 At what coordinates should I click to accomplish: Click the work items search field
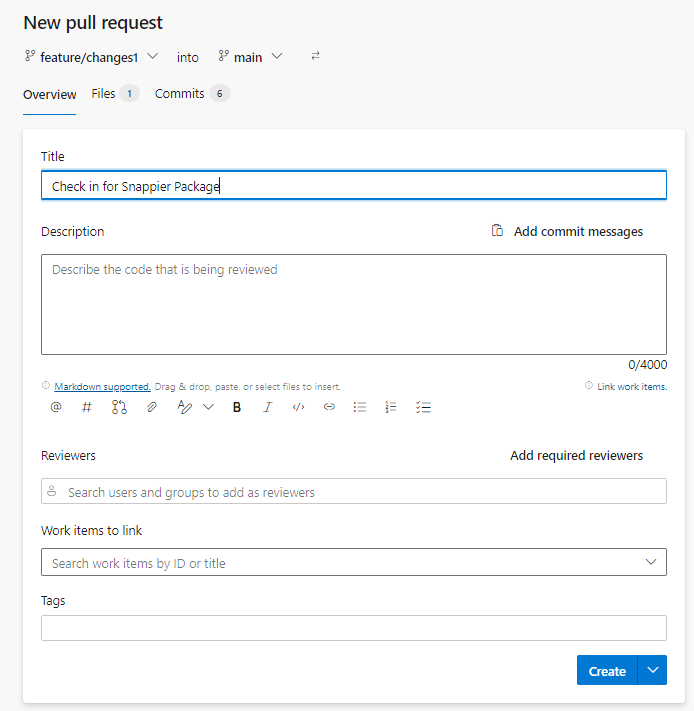(354, 562)
